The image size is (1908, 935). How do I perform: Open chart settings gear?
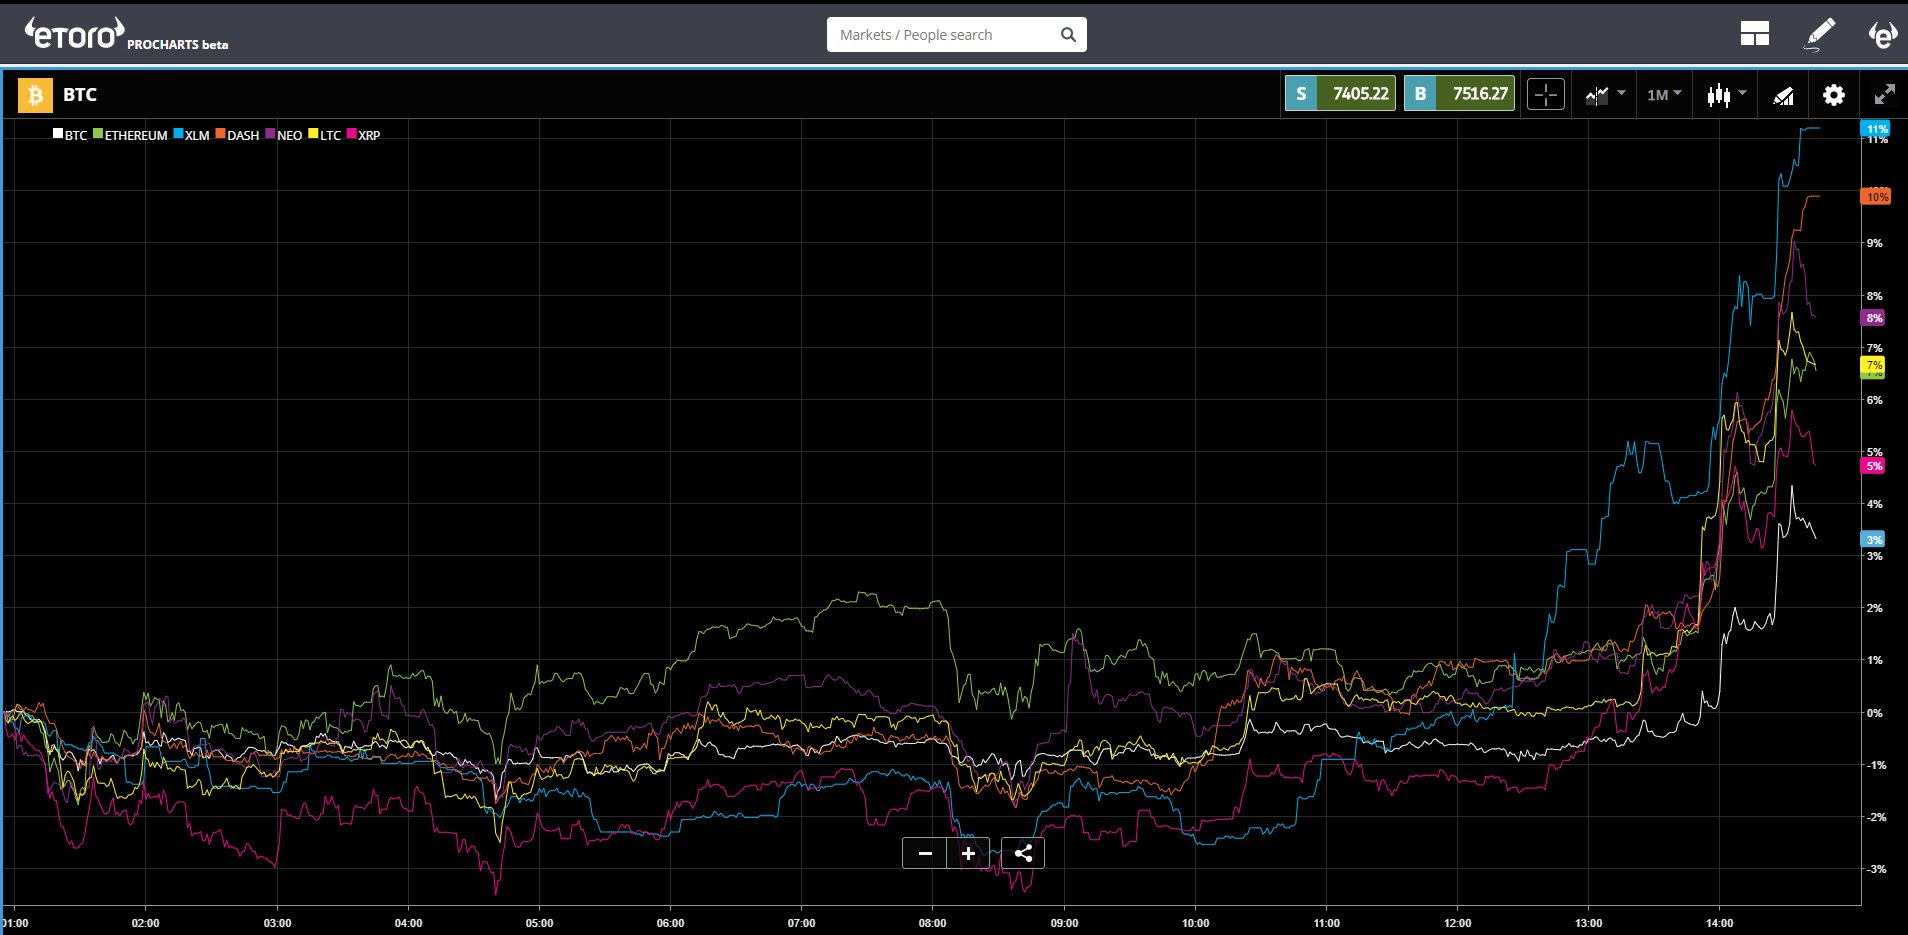1833,95
